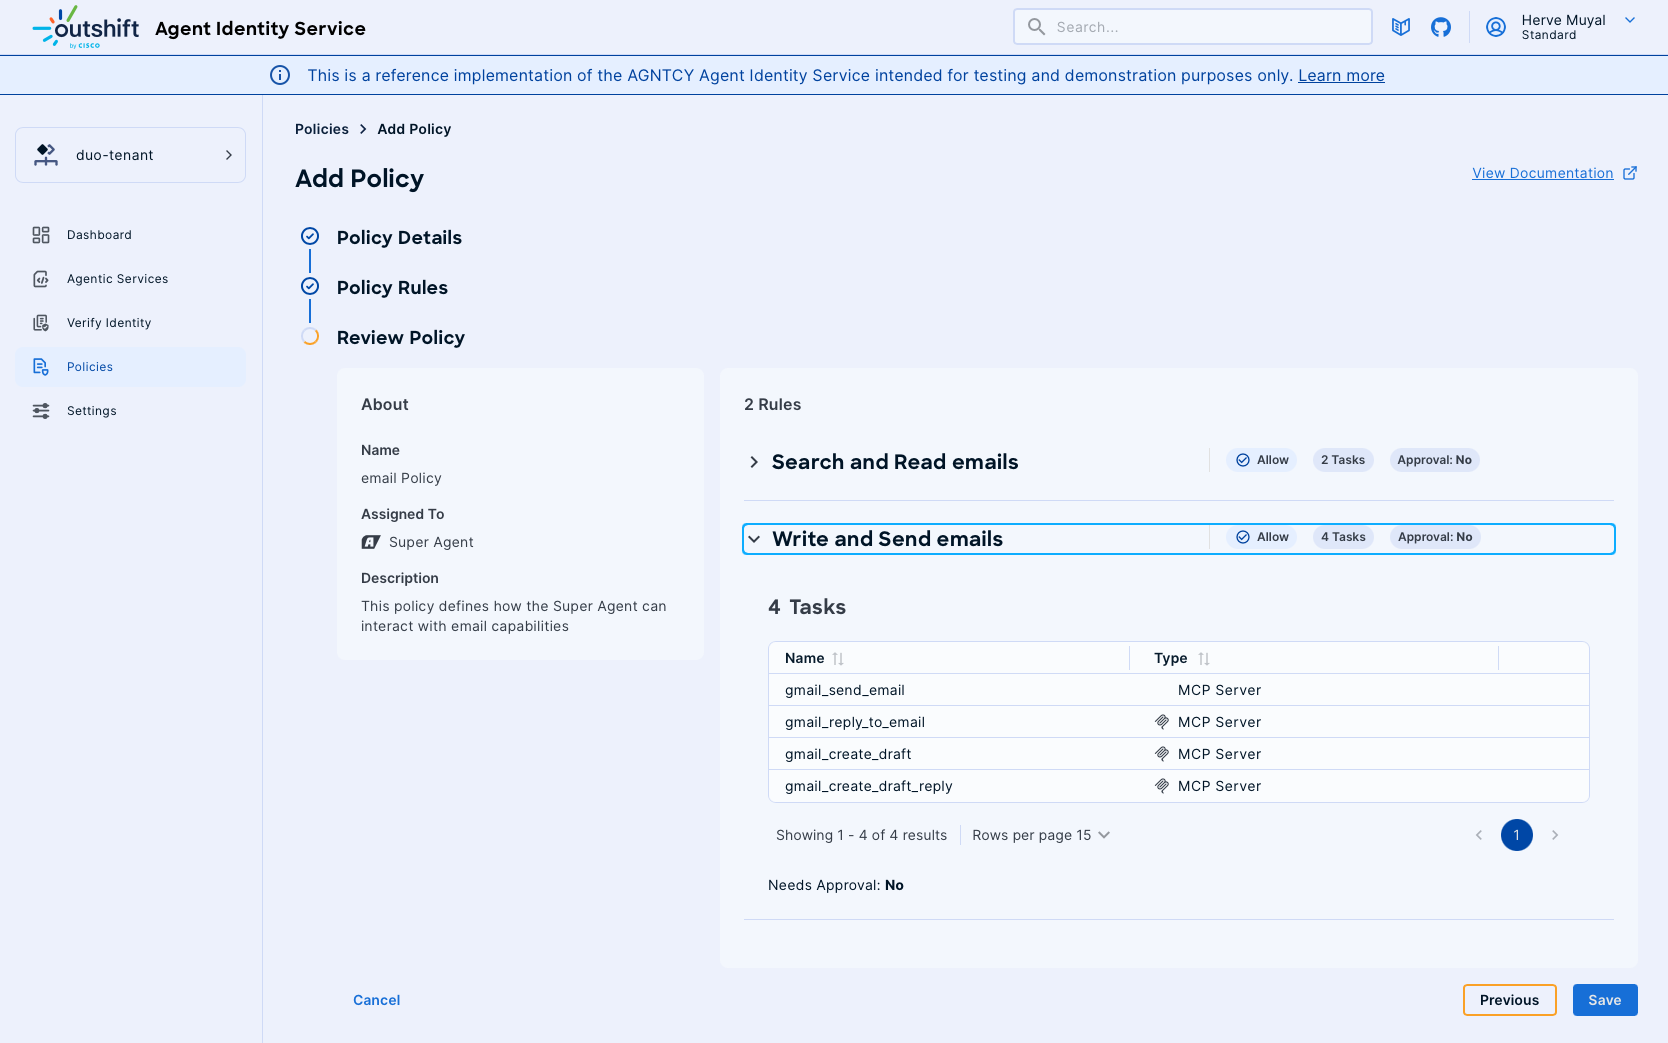Click the Super Agent badge icon
Screen dimensions: 1668x1043
(371, 541)
